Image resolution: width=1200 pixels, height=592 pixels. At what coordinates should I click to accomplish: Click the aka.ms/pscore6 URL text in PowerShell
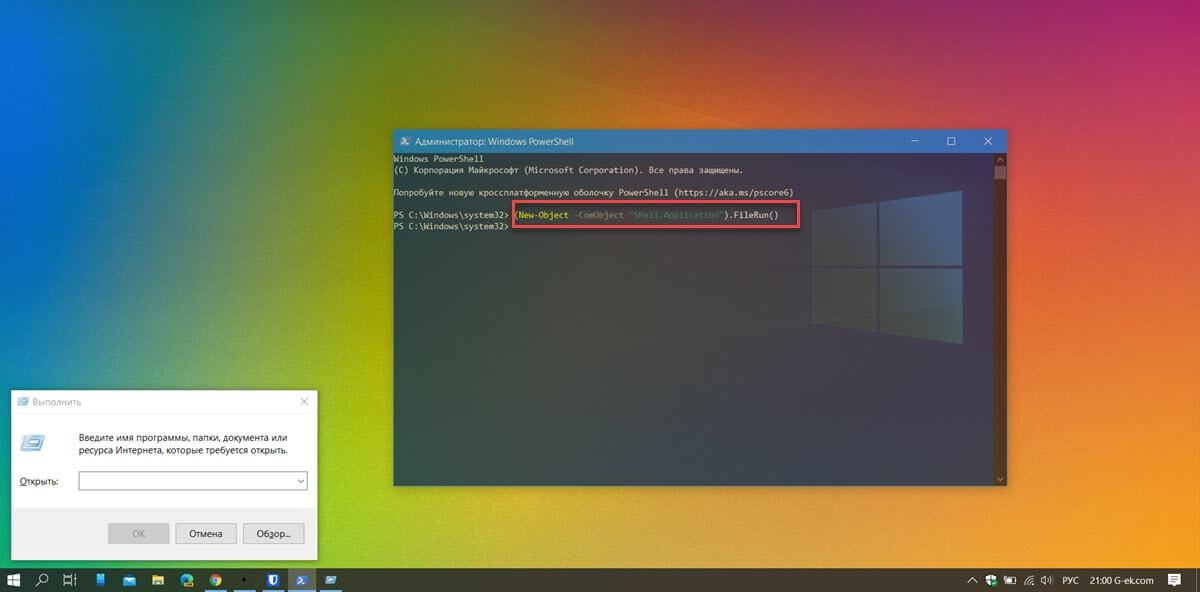click(735, 192)
